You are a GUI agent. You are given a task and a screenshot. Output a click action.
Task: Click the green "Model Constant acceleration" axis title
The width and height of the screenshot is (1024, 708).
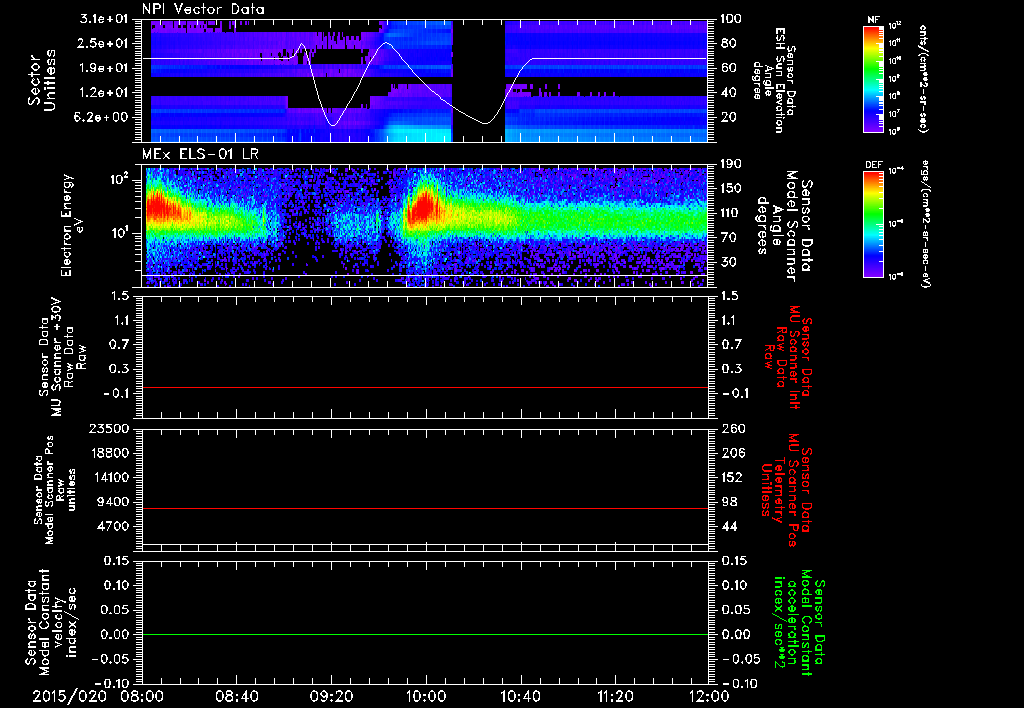coord(798,622)
